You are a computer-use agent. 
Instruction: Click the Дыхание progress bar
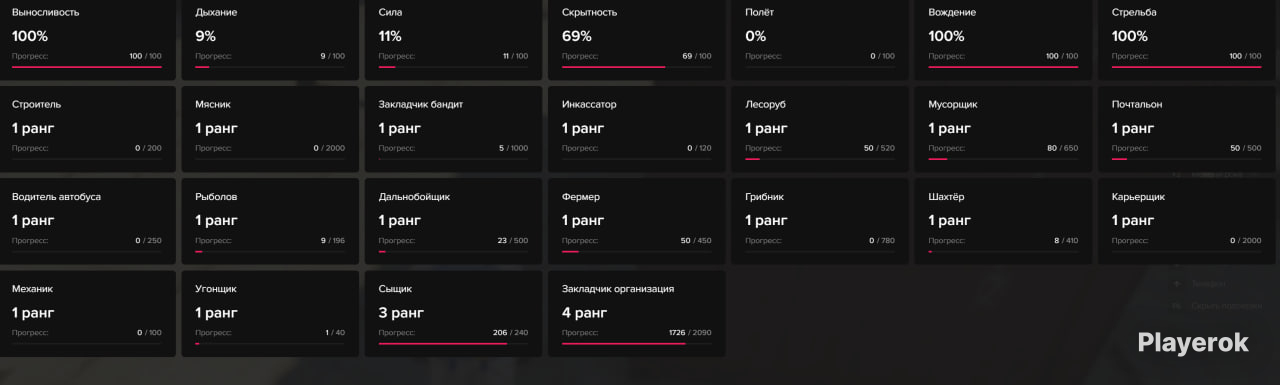270,67
